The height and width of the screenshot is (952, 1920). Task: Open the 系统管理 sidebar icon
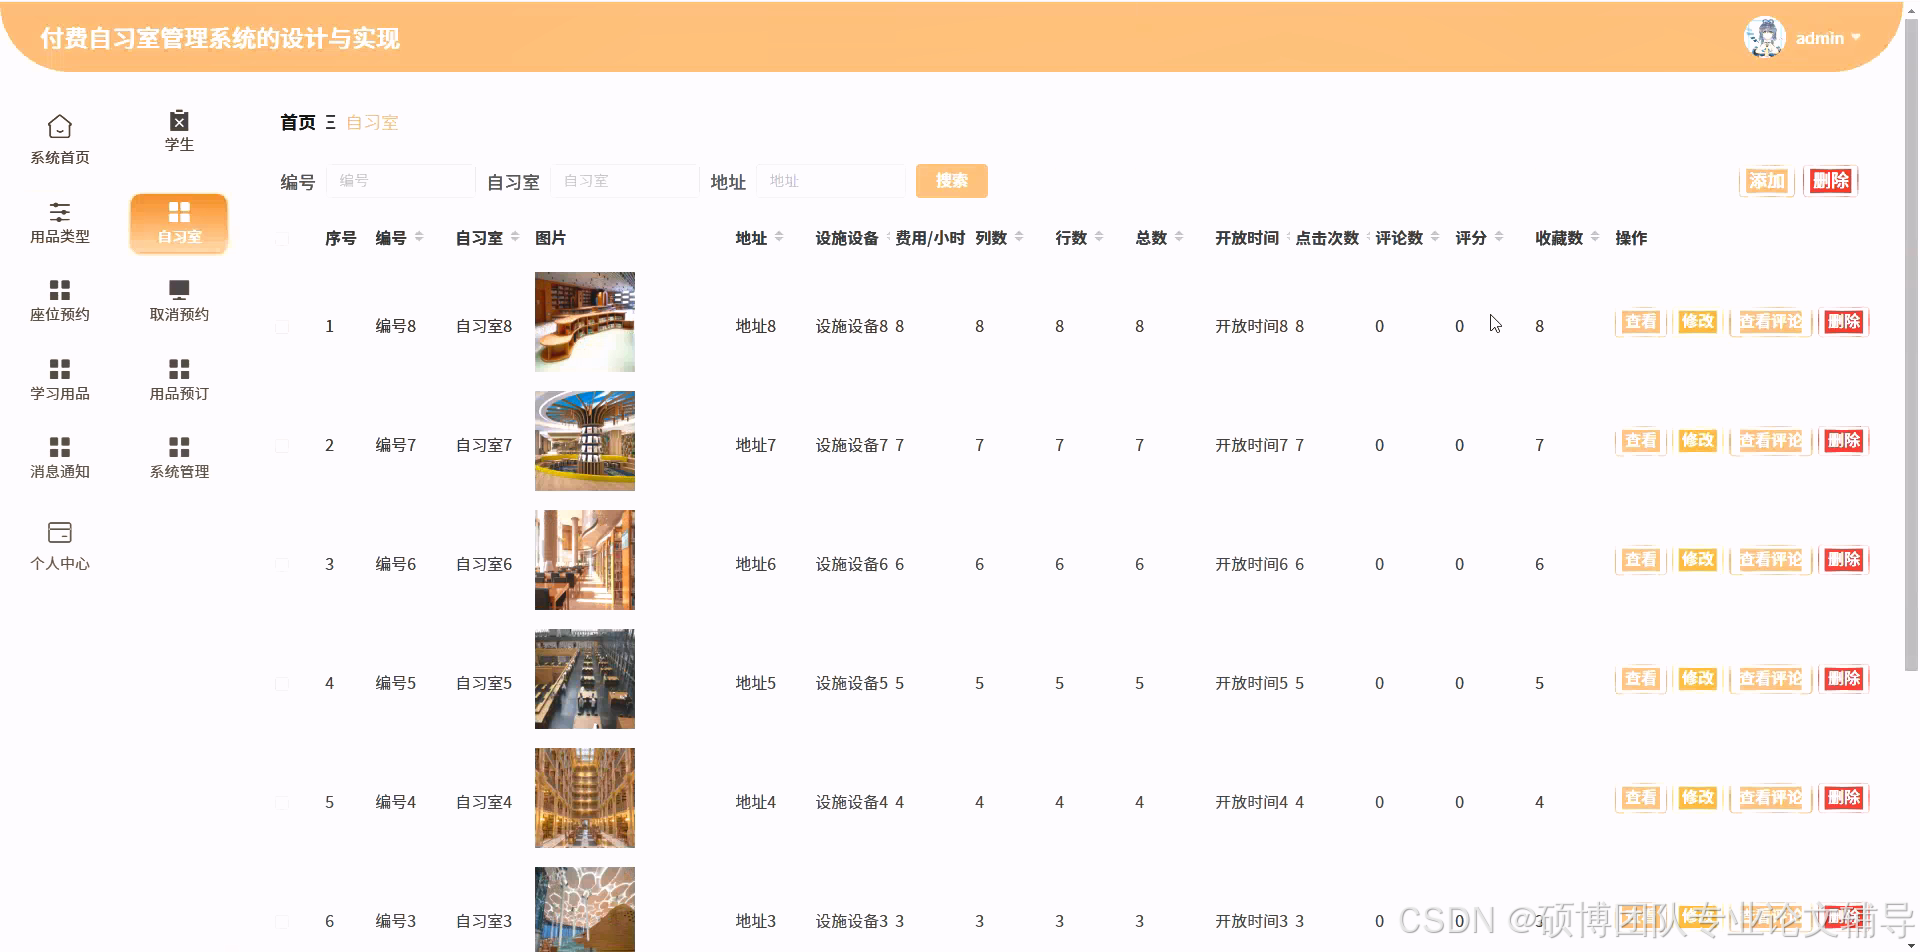tap(179, 447)
